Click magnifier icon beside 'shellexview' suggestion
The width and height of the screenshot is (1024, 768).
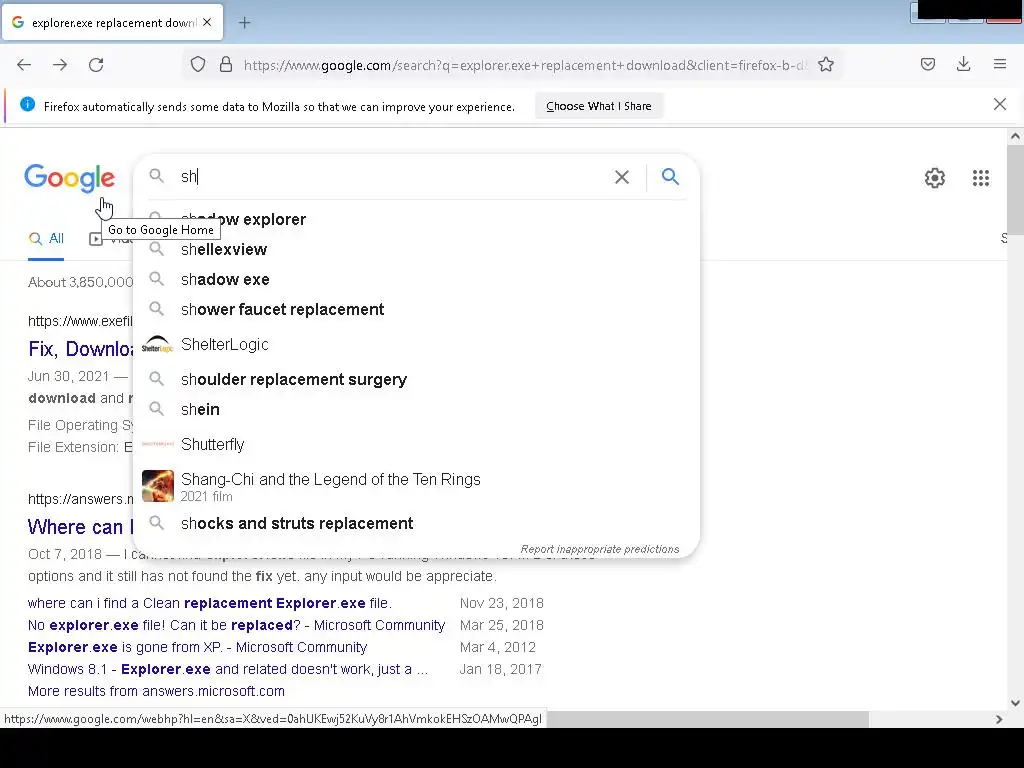tap(156, 249)
